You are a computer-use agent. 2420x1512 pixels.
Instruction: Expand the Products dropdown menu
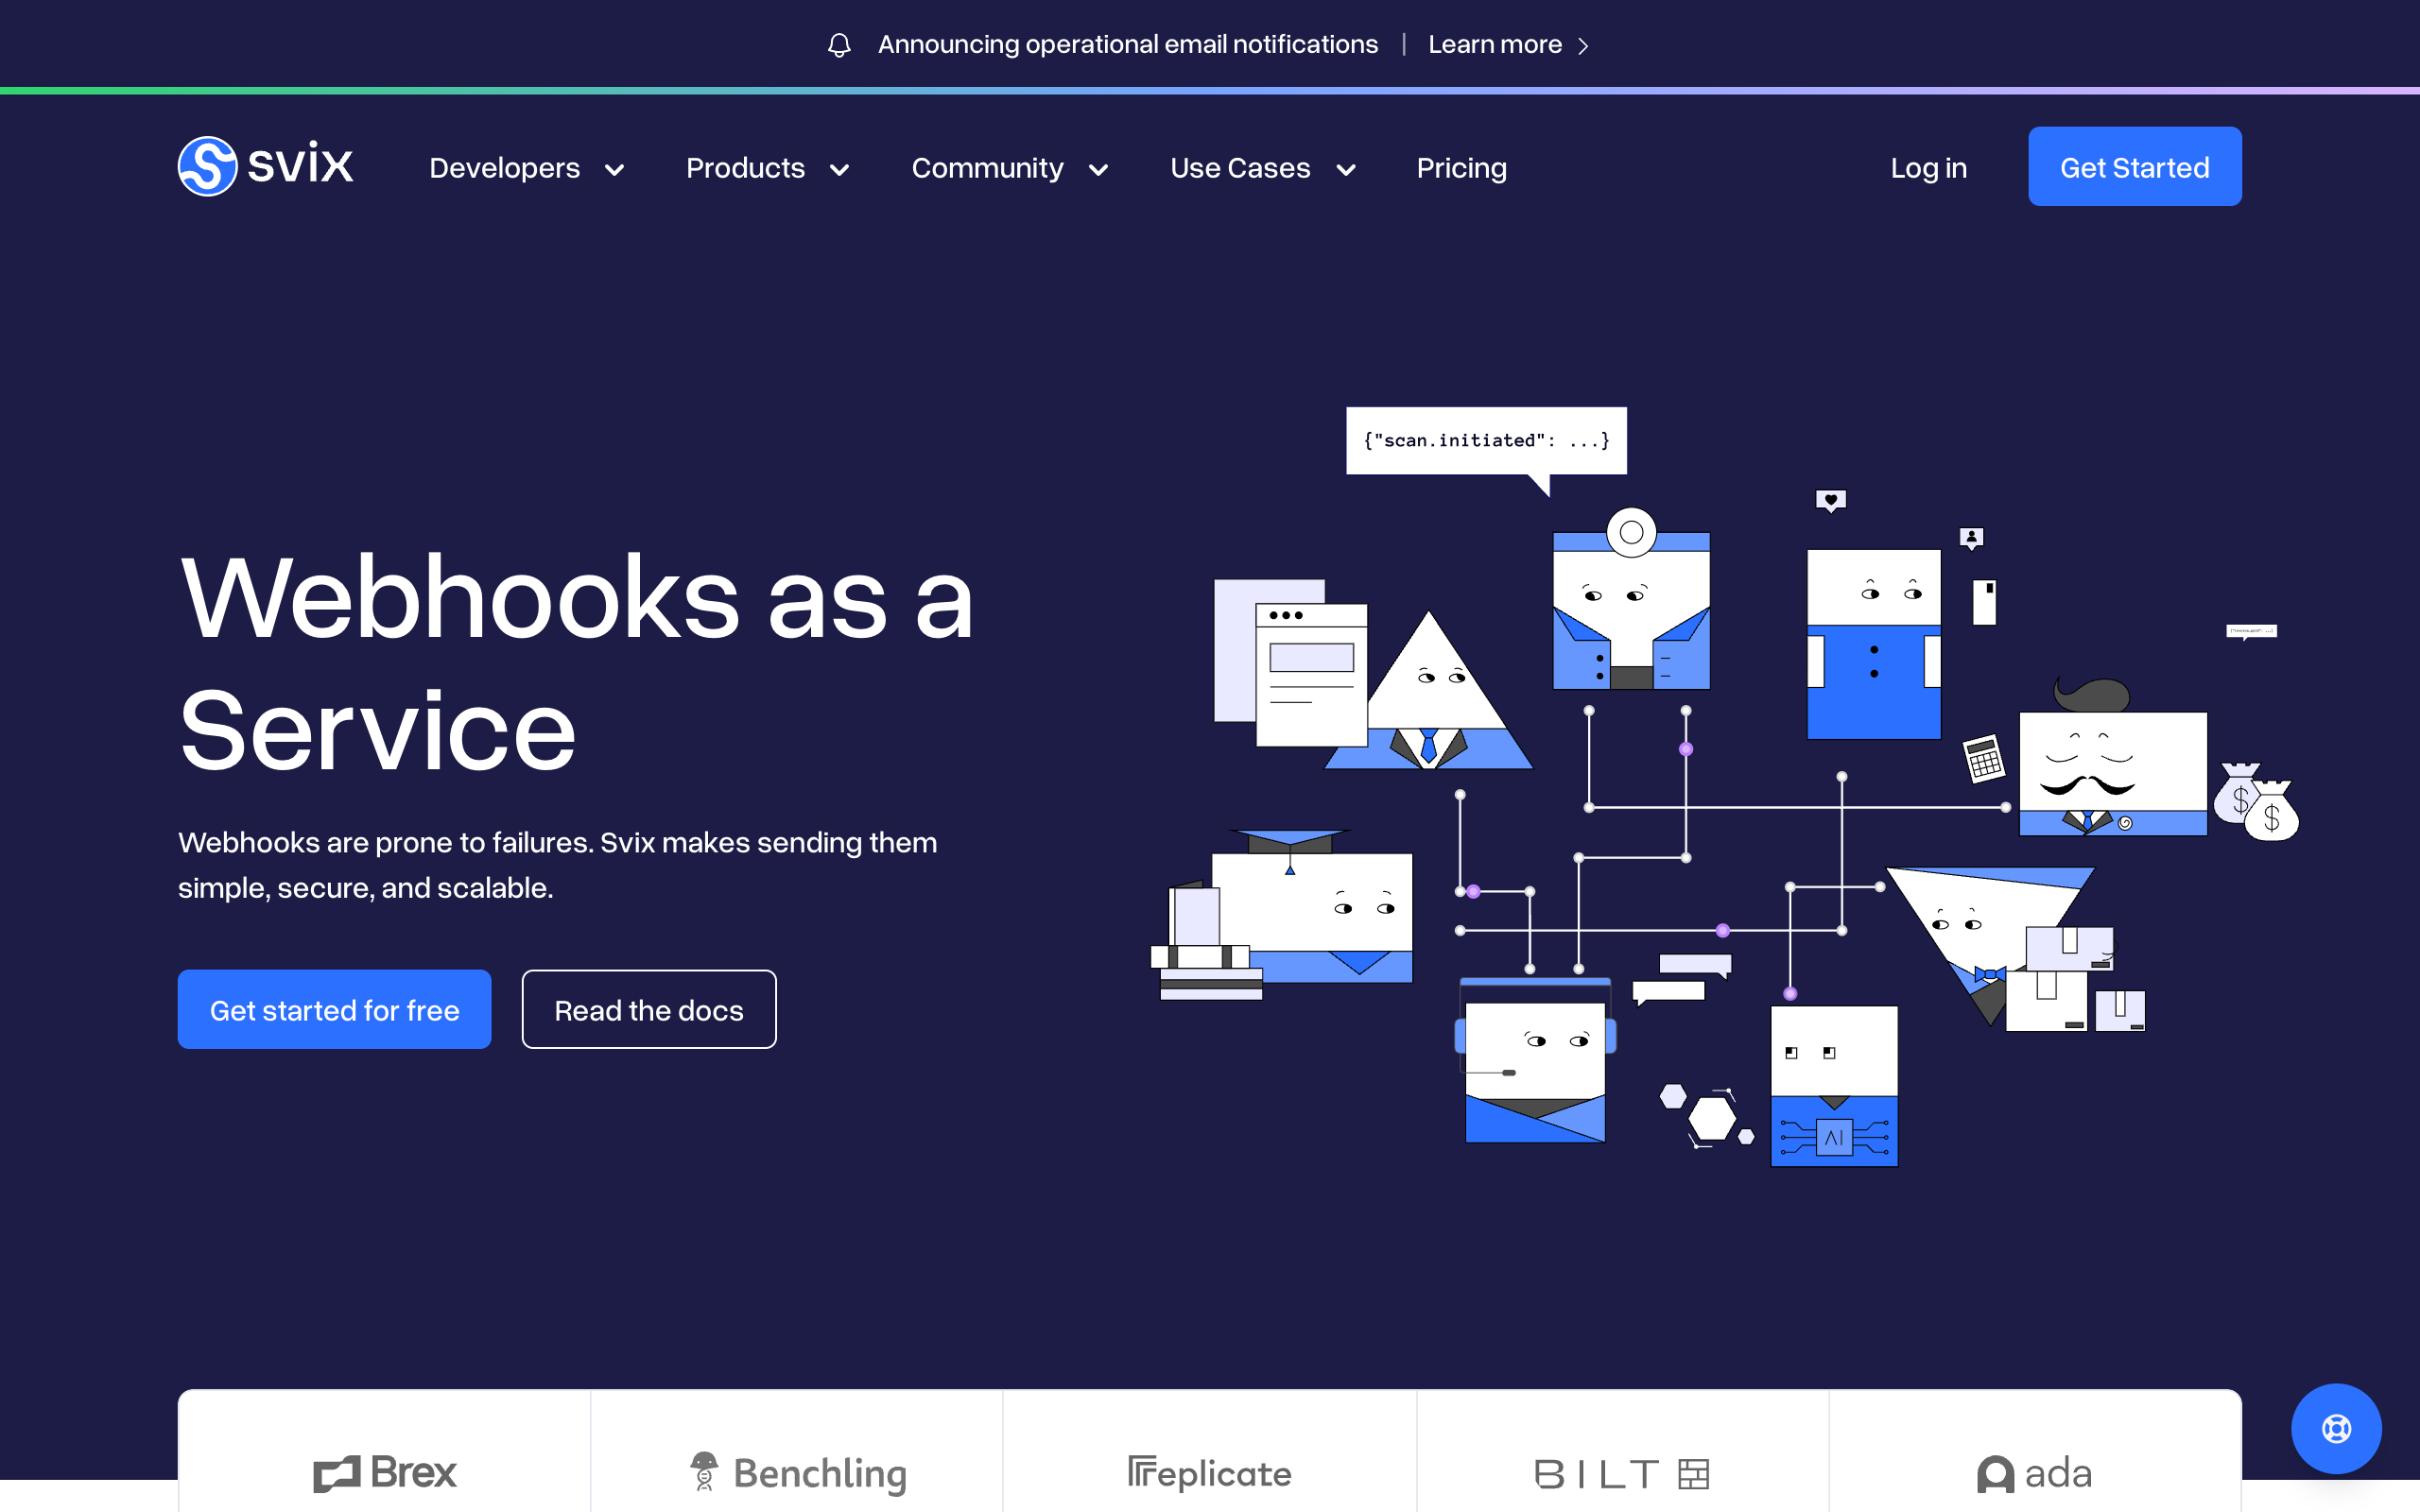(767, 168)
